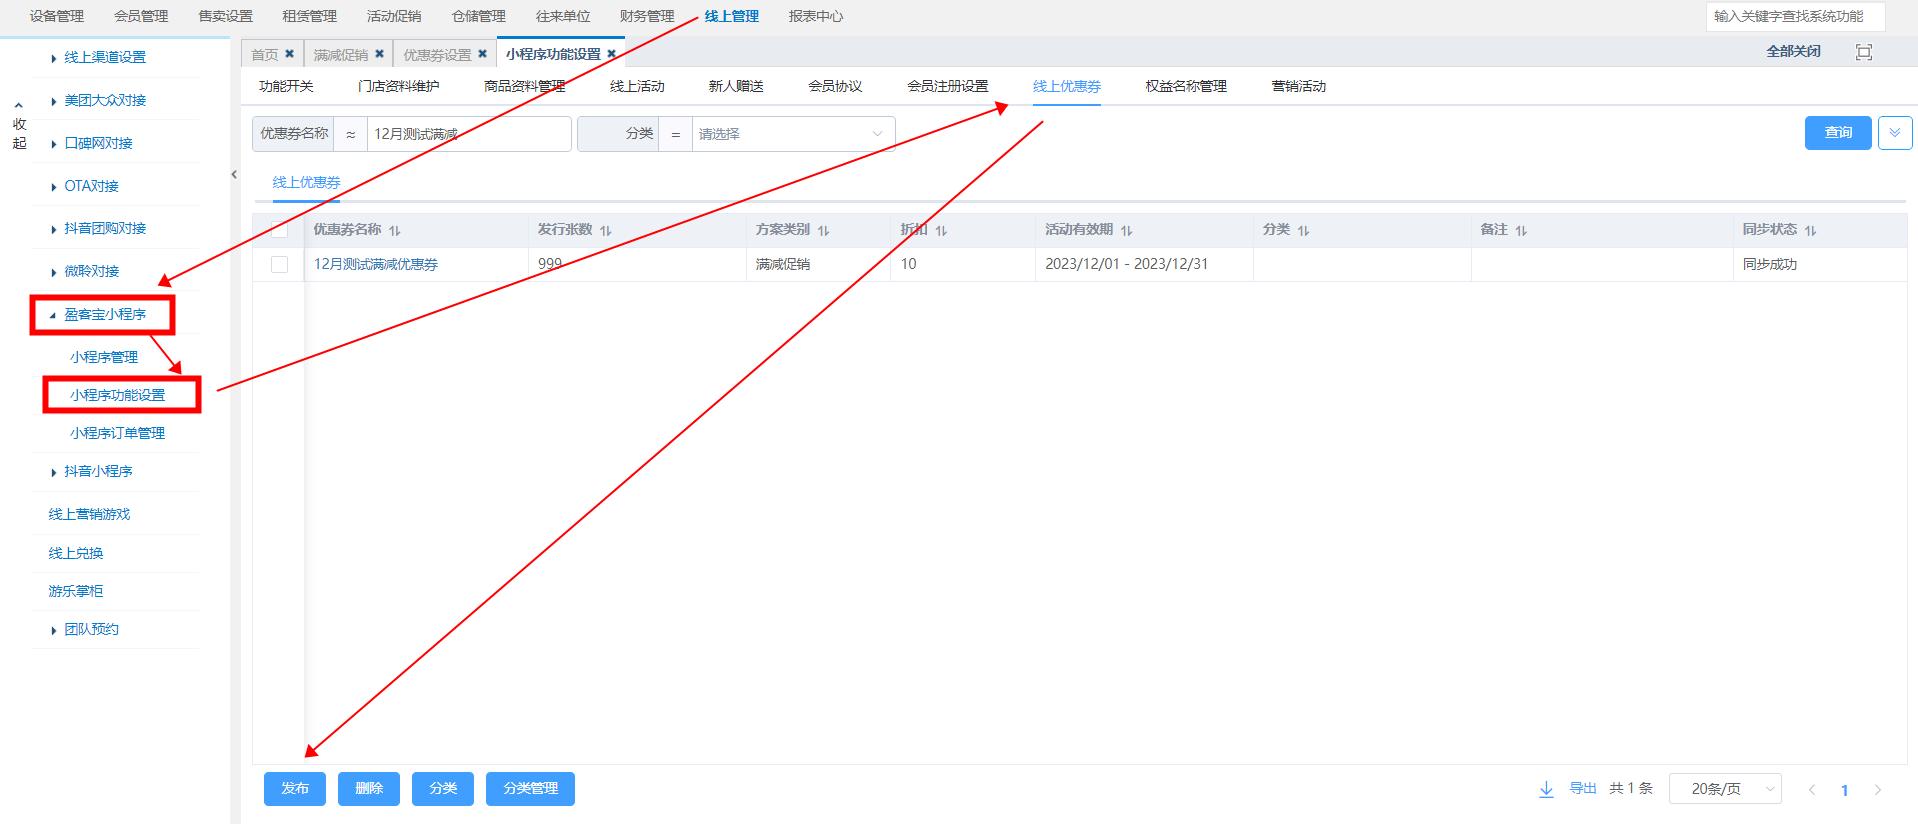Click the 查询 search button
Viewport: 1918px width, 824px height.
tap(1838, 133)
